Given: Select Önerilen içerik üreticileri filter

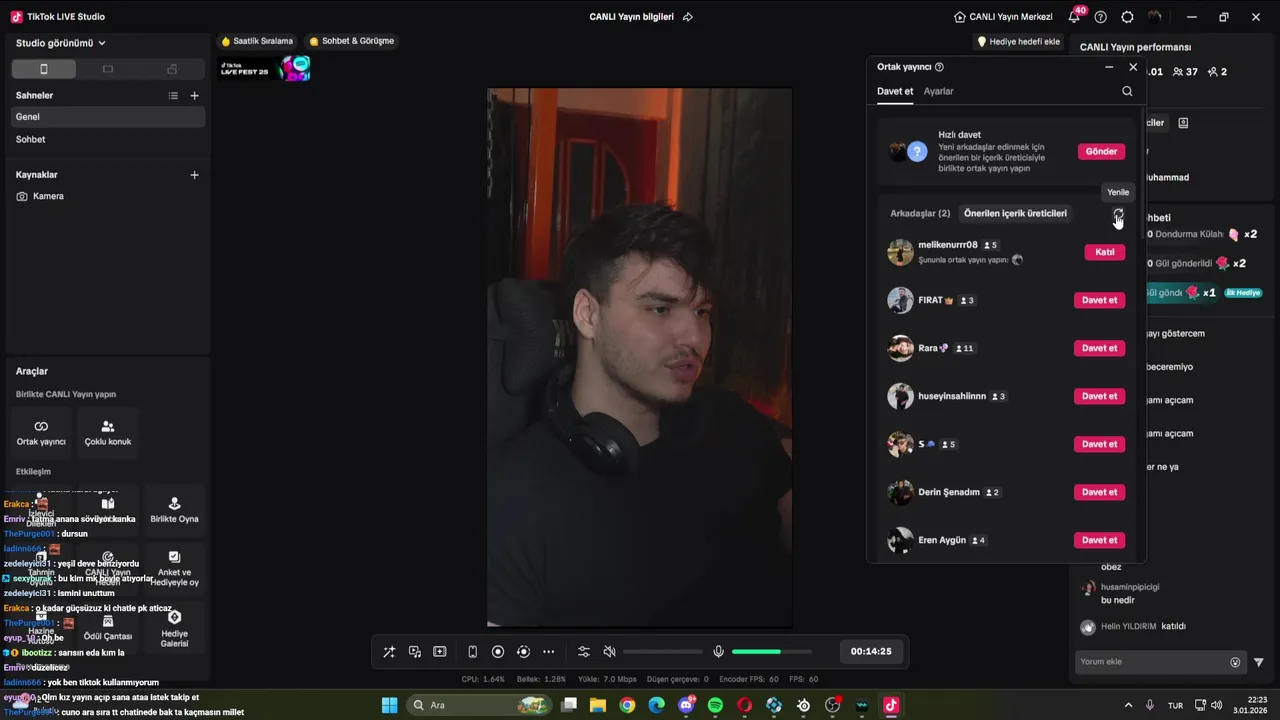Looking at the screenshot, I should coord(1015,213).
